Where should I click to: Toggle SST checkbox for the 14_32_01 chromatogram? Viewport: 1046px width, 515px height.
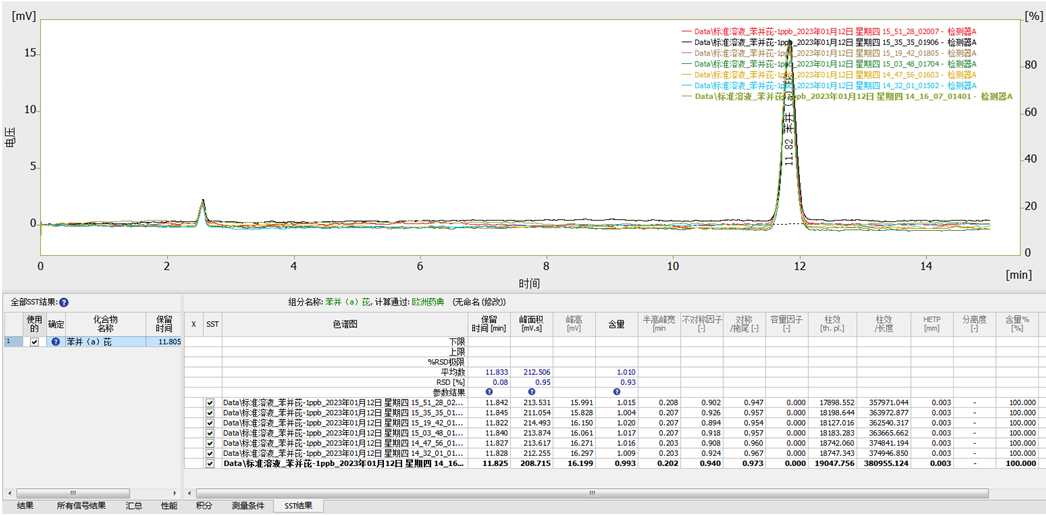(x=210, y=453)
